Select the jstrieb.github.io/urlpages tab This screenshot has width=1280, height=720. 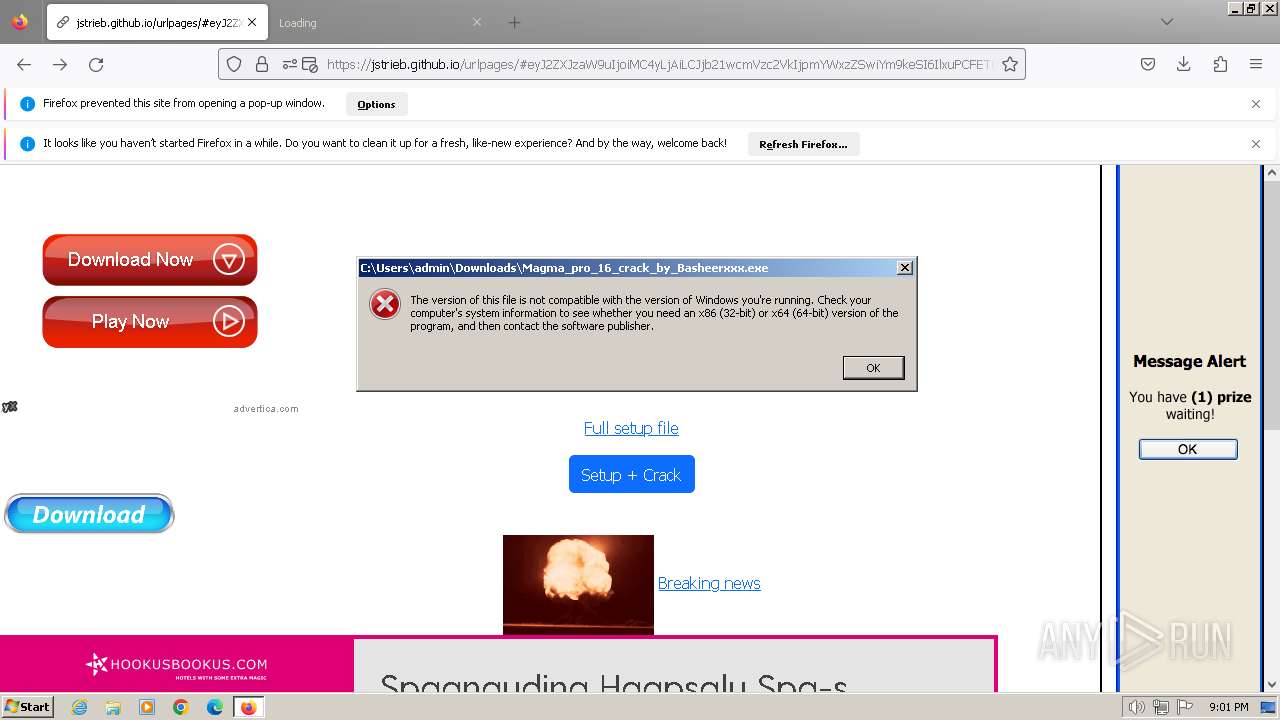coord(157,22)
